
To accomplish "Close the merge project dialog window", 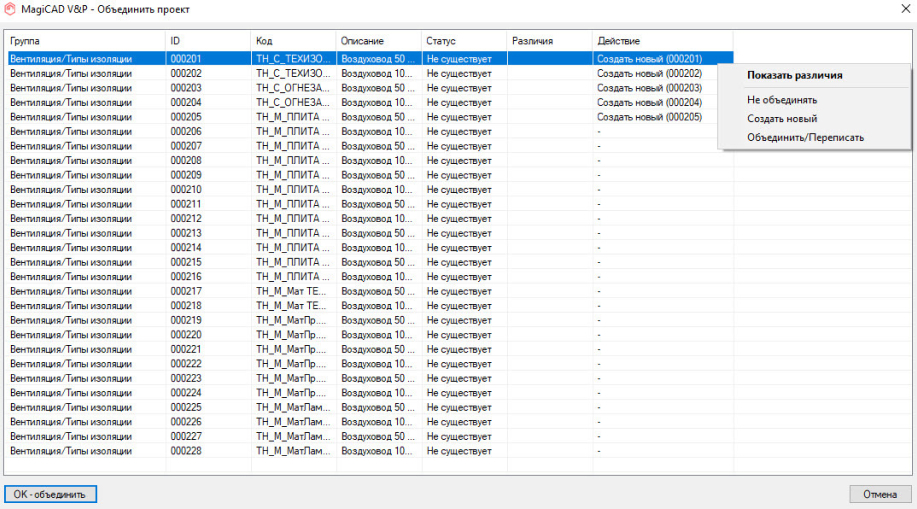I will [903, 9].
